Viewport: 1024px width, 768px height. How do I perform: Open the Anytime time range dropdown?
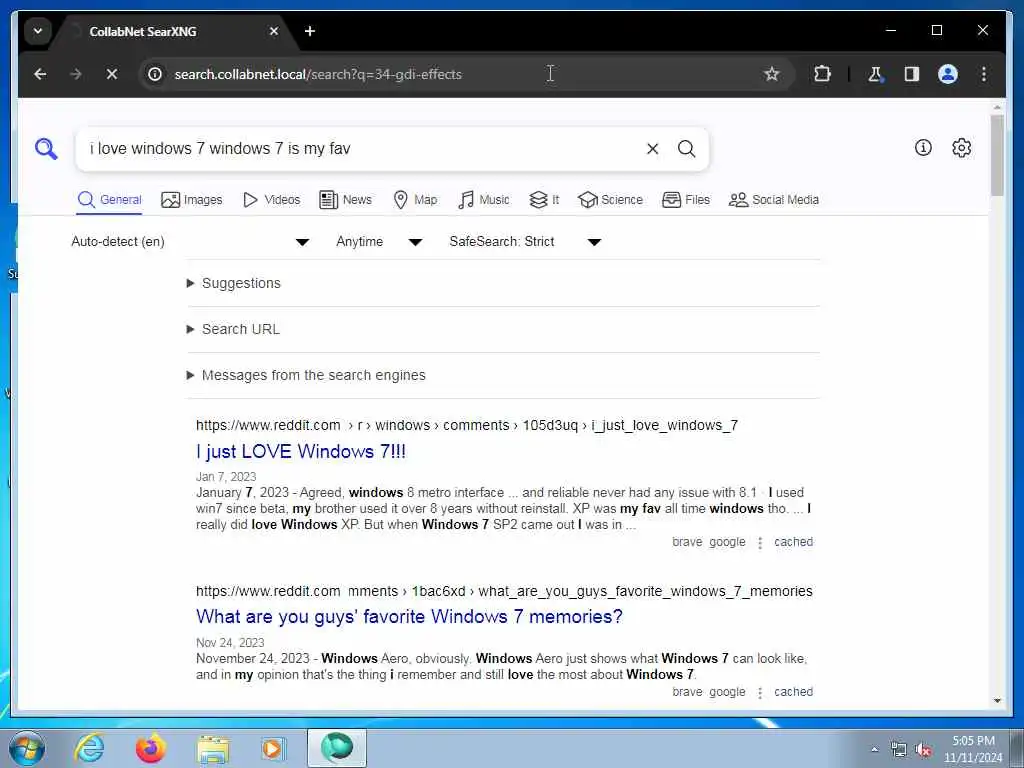[x=379, y=242]
